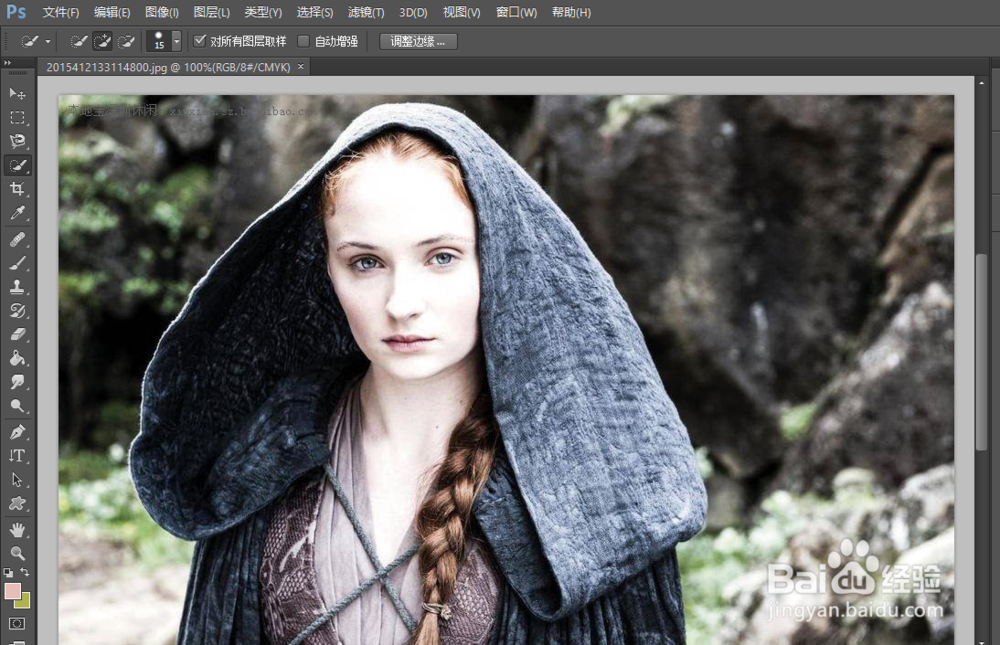Select the Dodge tool

coord(17,406)
